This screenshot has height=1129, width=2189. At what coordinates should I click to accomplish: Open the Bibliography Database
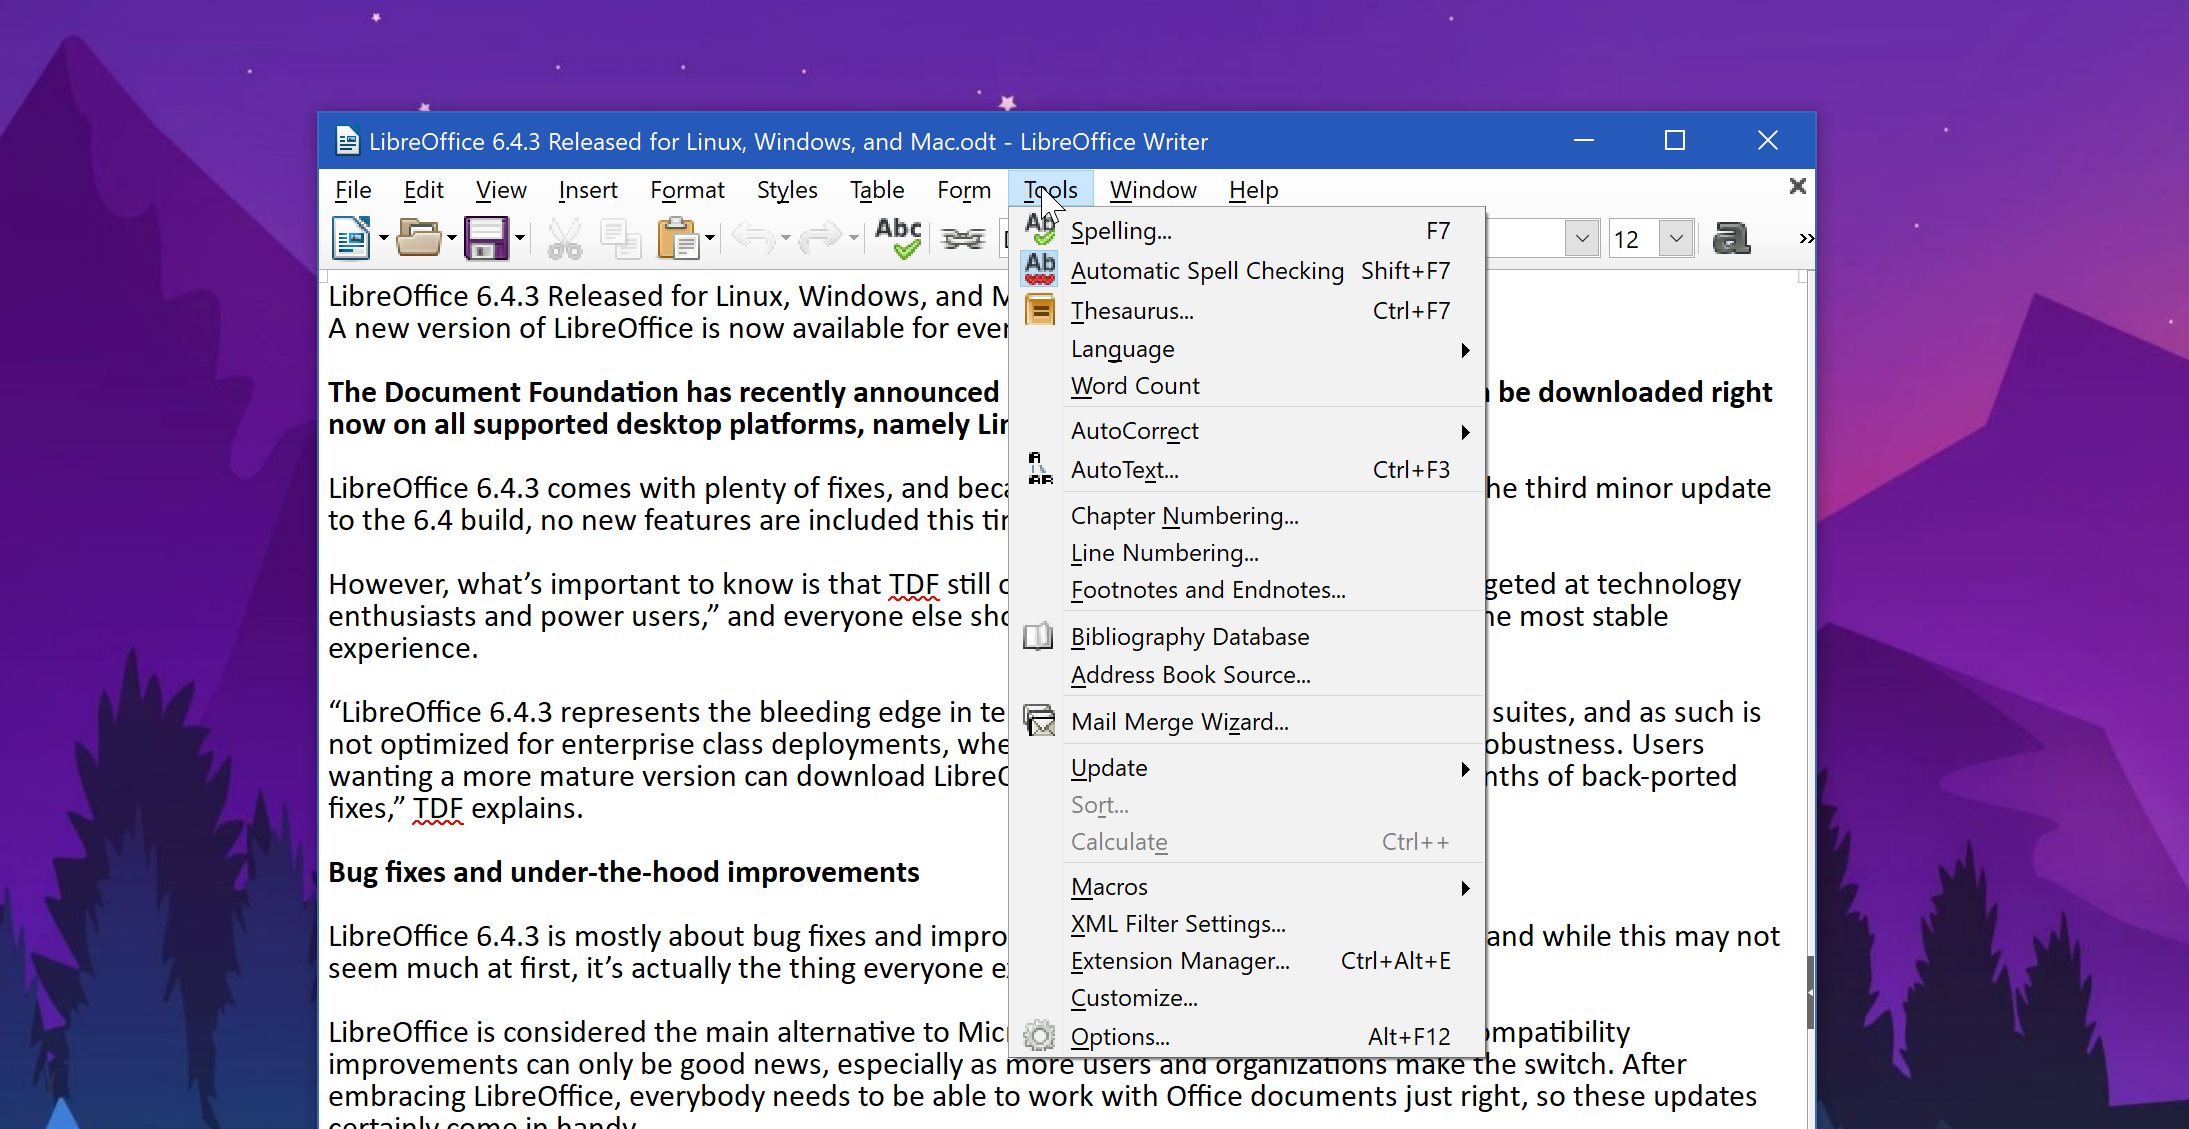coord(1190,636)
